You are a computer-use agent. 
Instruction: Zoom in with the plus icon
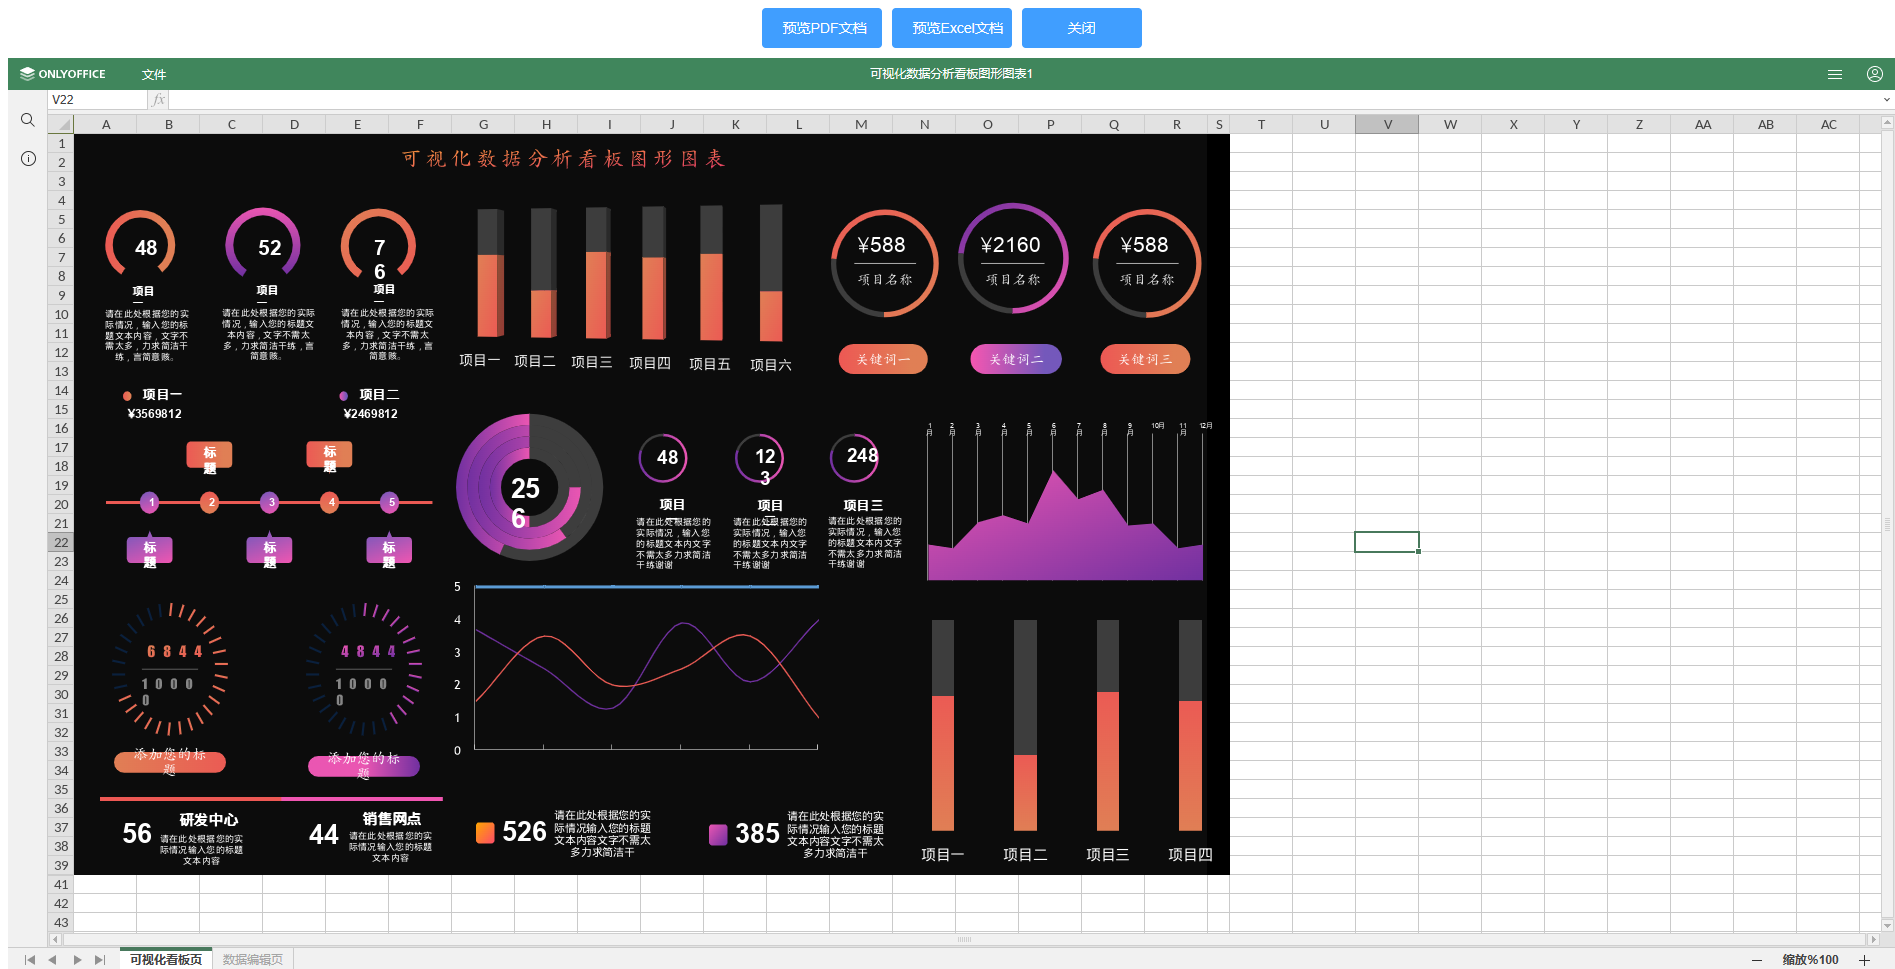[x=1864, y=960]
